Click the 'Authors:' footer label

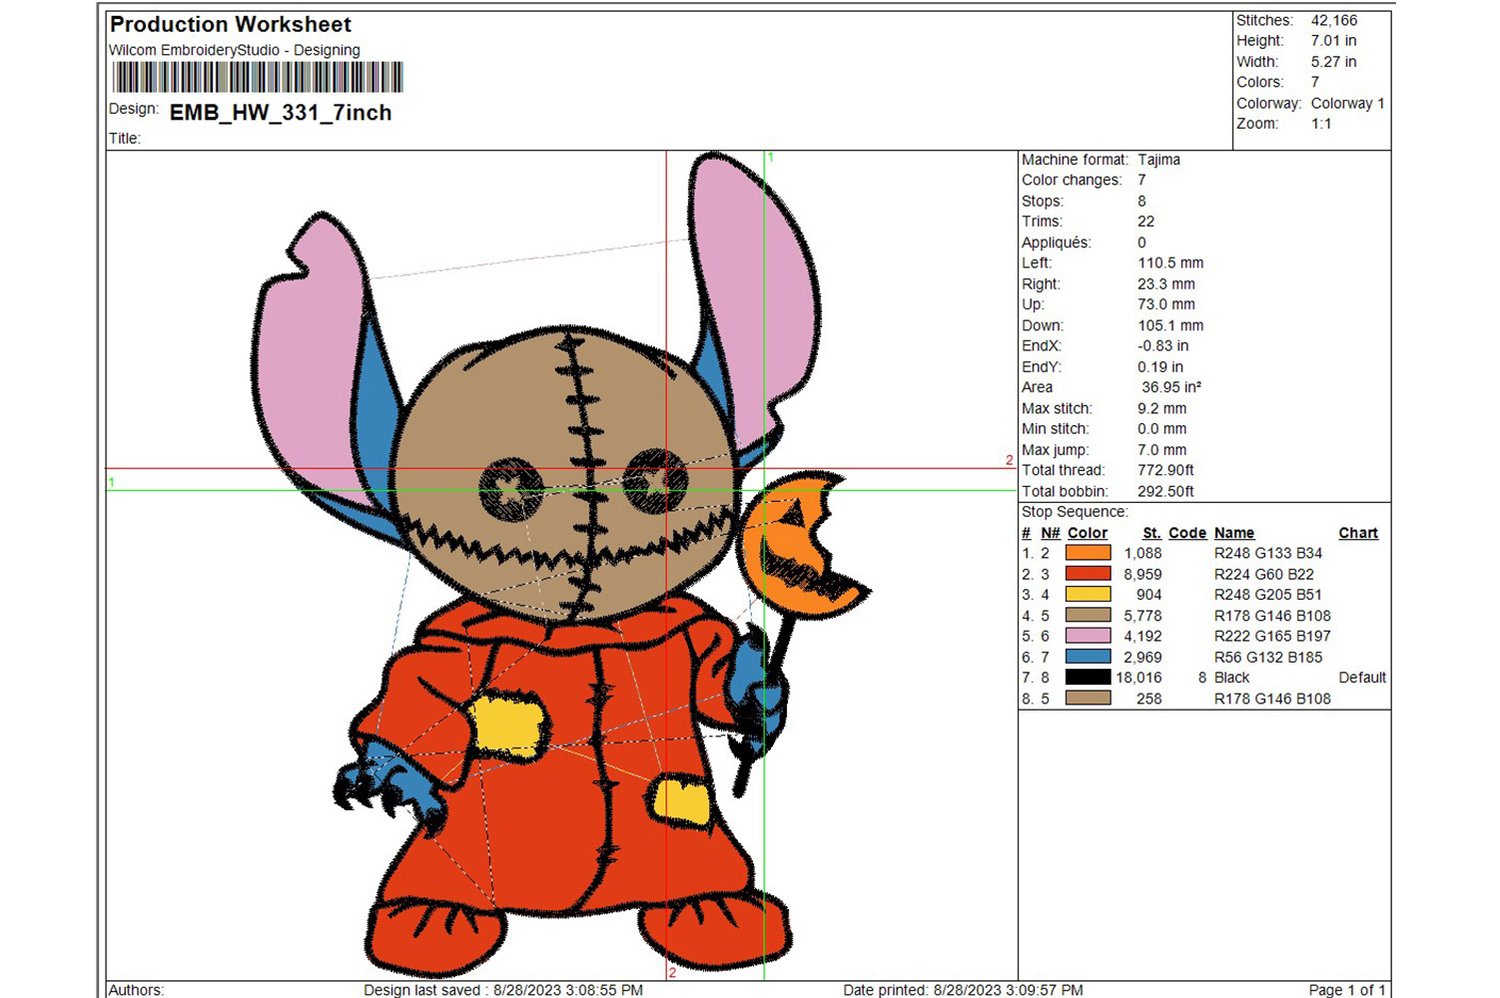136,990
